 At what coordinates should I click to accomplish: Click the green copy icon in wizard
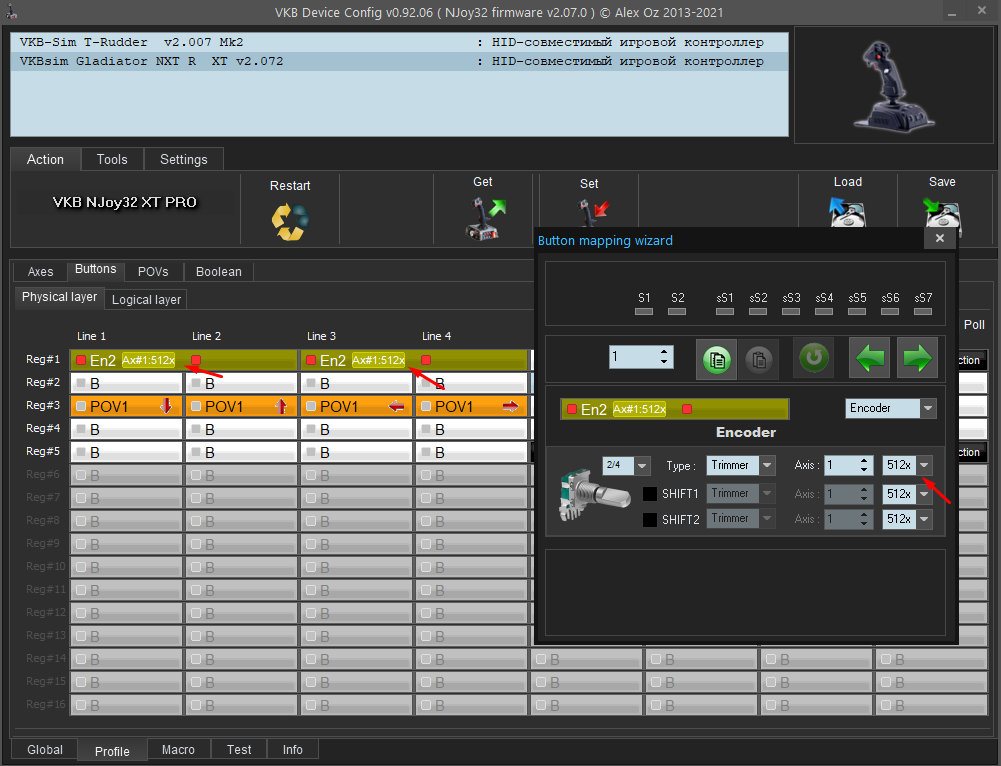point(716,359)
